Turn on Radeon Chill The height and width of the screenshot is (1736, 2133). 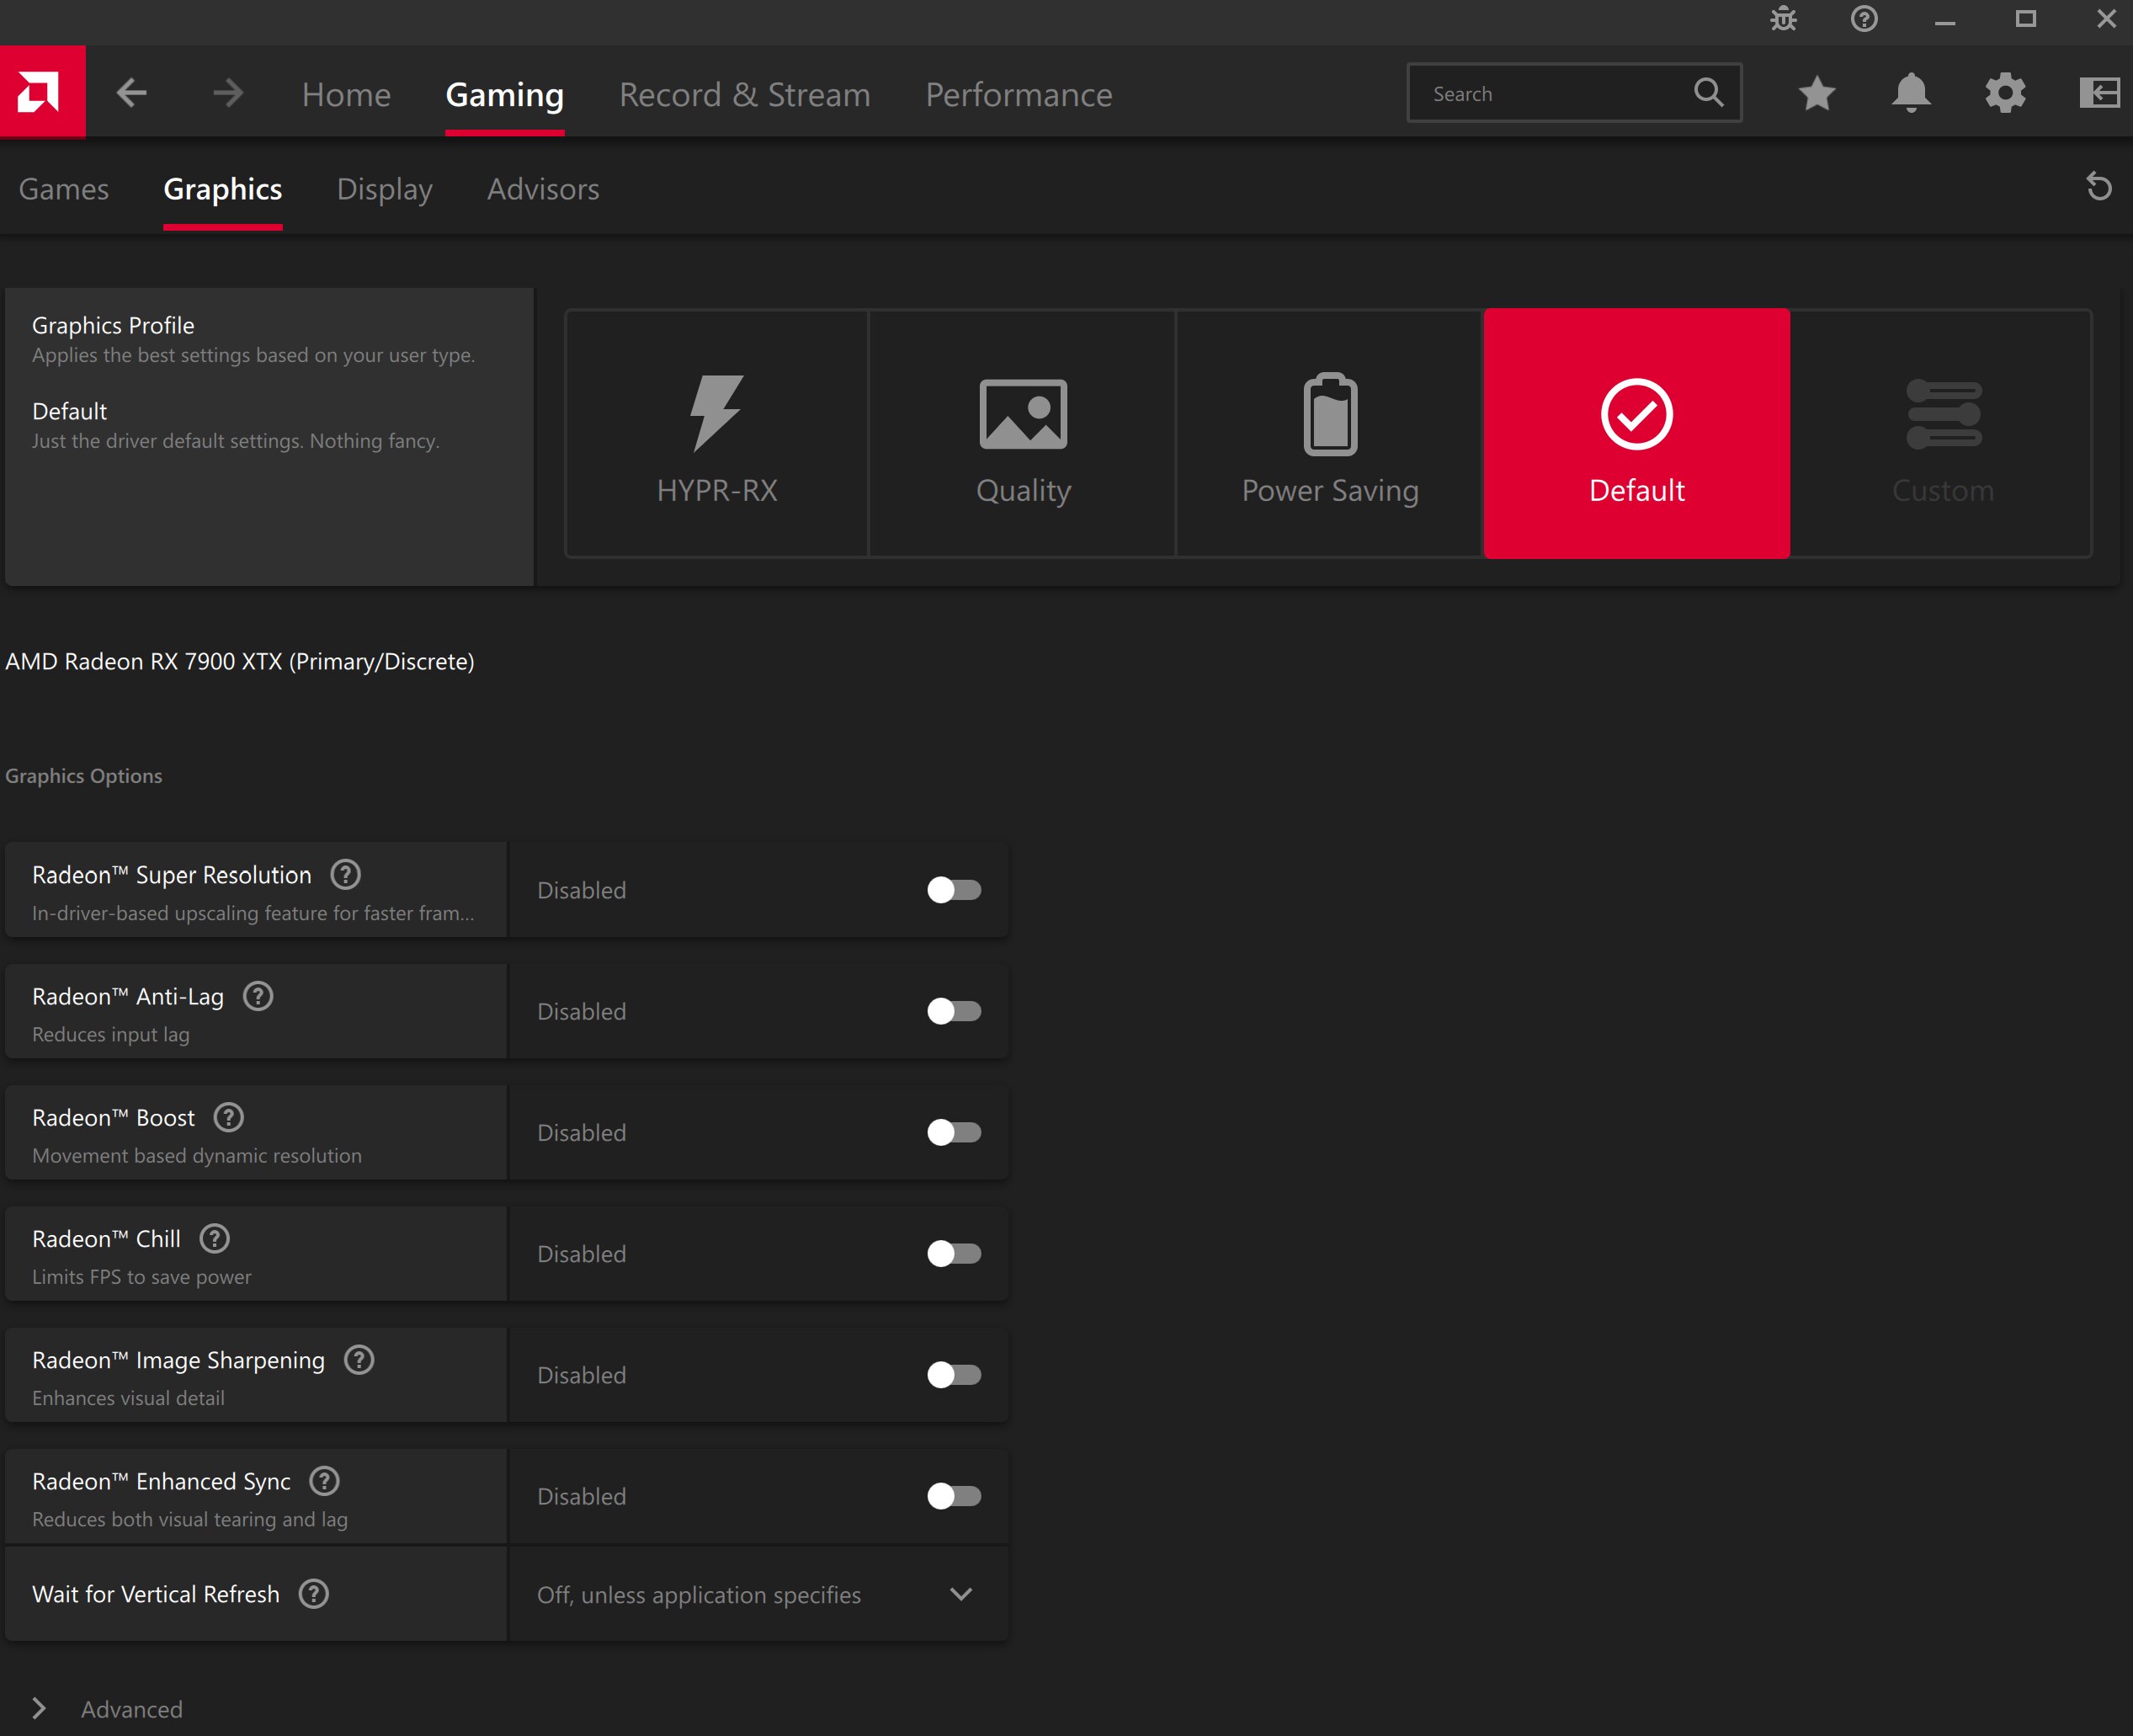[954, 1254]
